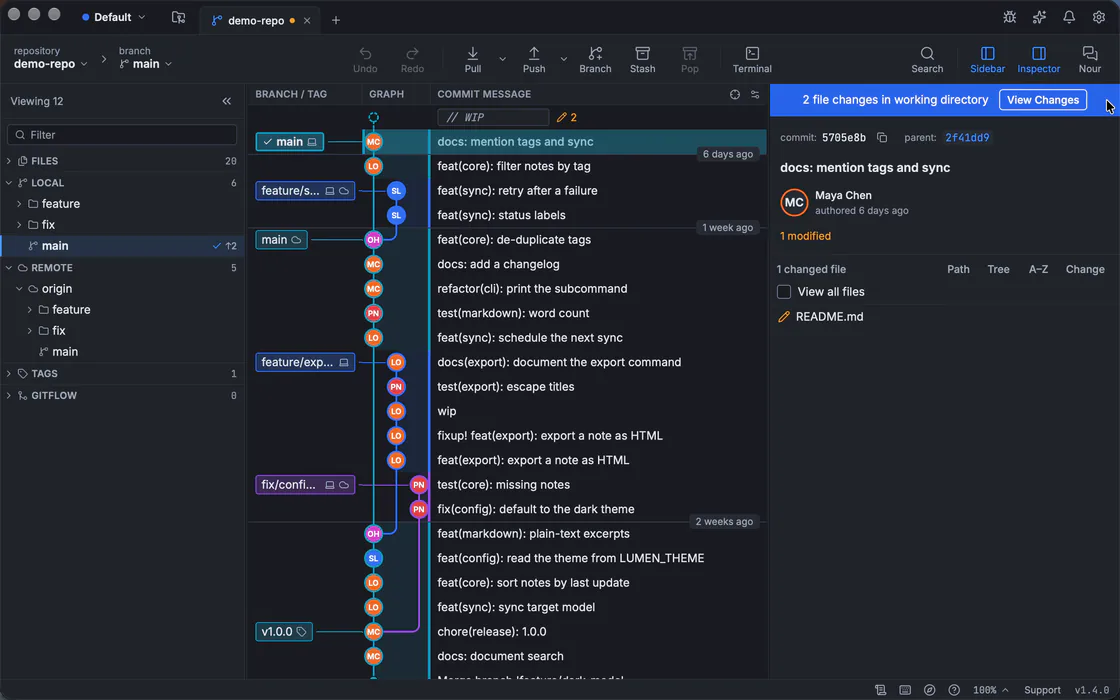Image resolution: width=1120 pixels, height=700 pixels.
Task: Copy the commit hash 5705e8b
Action: (x=882, y=137)
